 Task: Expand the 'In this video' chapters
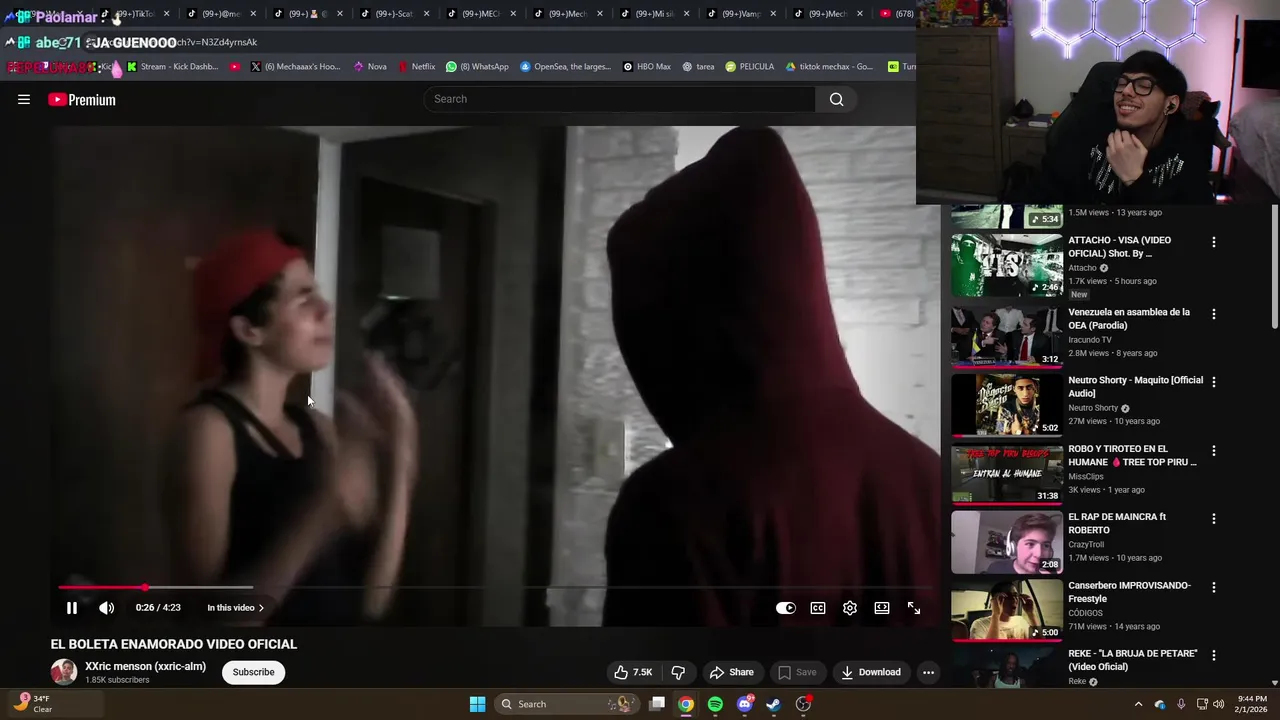pos(235,608)
